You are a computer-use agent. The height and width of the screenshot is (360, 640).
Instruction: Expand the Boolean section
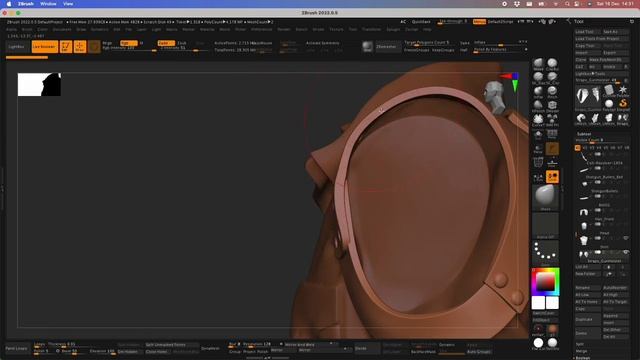(582, 358)
